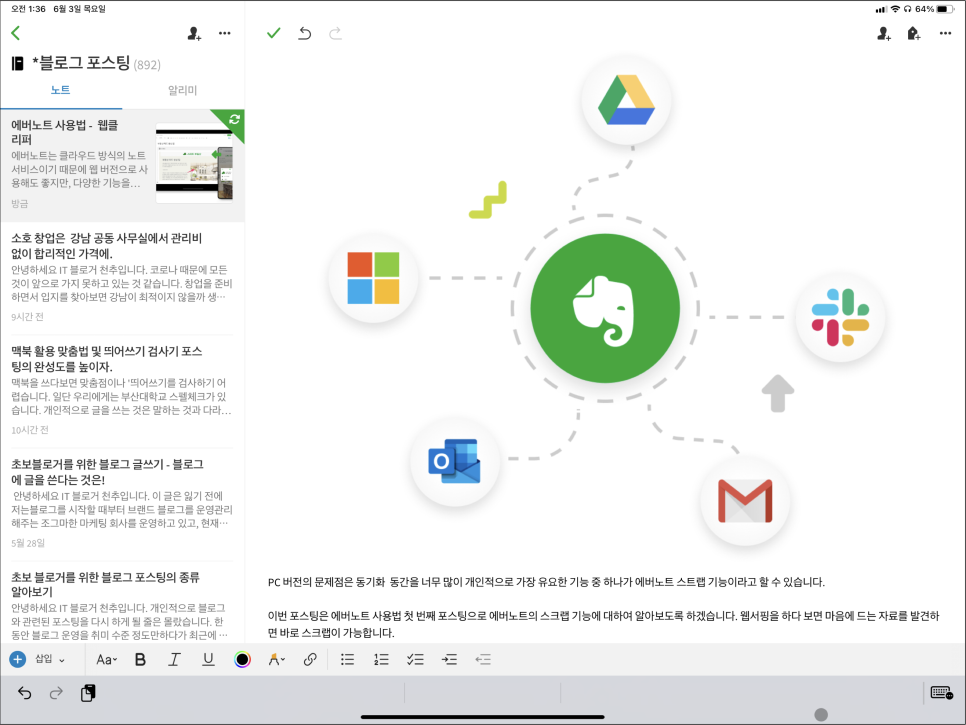Insert a hyperlink
The width and height of the screenshot is (966, 725).
(310, 660)
